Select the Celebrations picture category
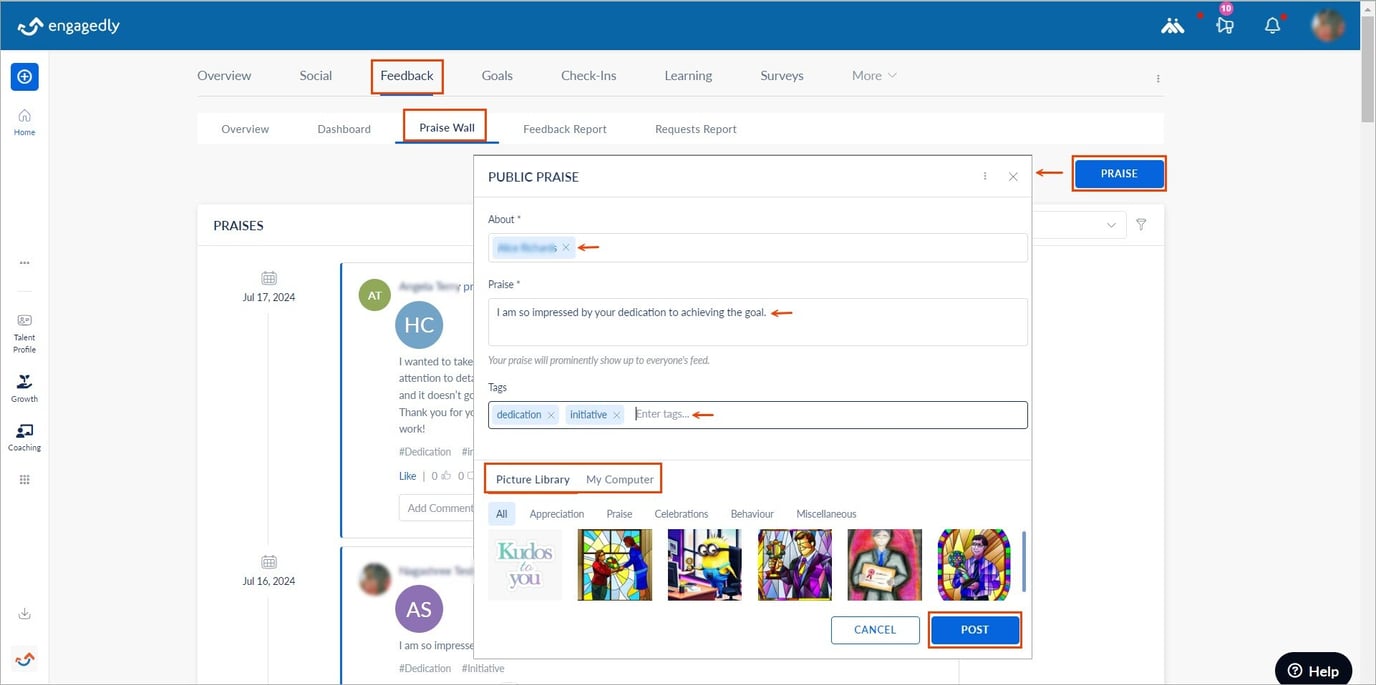This screenshot has height=685, width=1376. 681,514
